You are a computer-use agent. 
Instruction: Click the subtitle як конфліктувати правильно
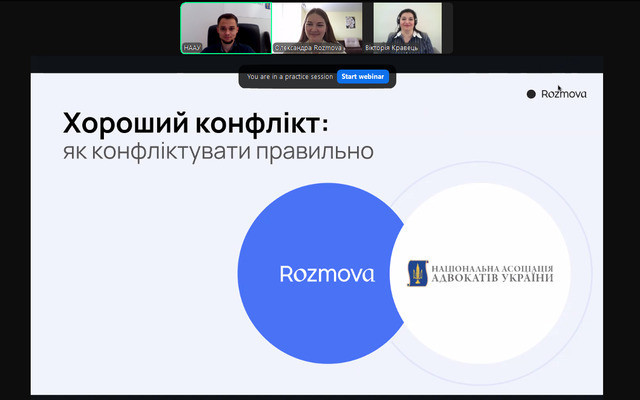218,152
